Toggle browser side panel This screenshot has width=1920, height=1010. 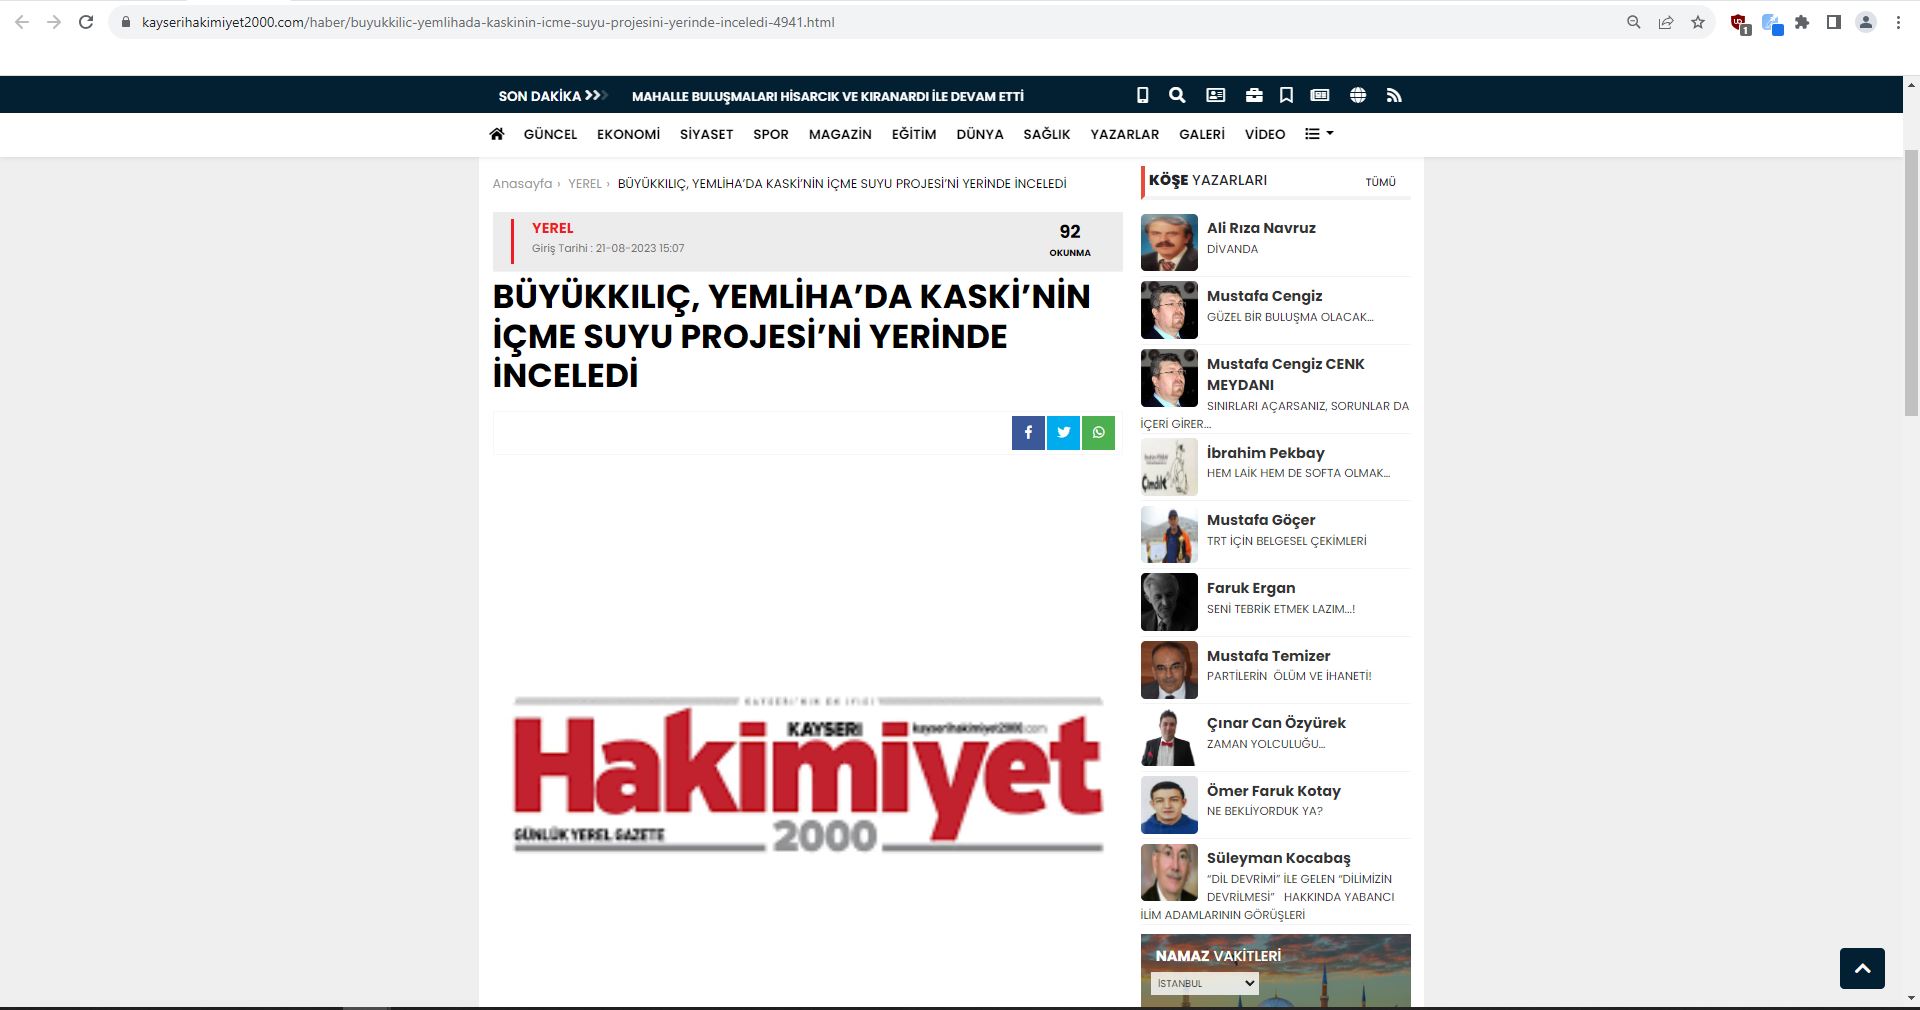(x=1834, y=22)
